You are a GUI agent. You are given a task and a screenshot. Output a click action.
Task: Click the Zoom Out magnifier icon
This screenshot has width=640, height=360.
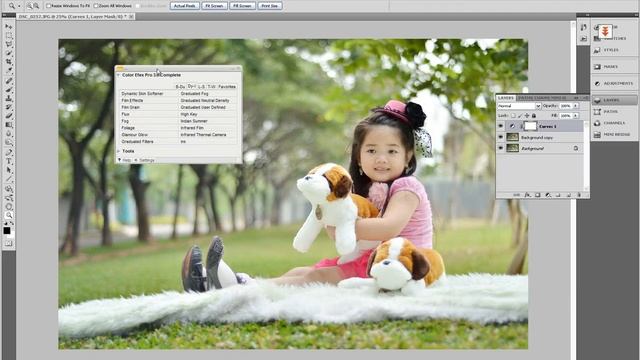click(x=36, y=6)
